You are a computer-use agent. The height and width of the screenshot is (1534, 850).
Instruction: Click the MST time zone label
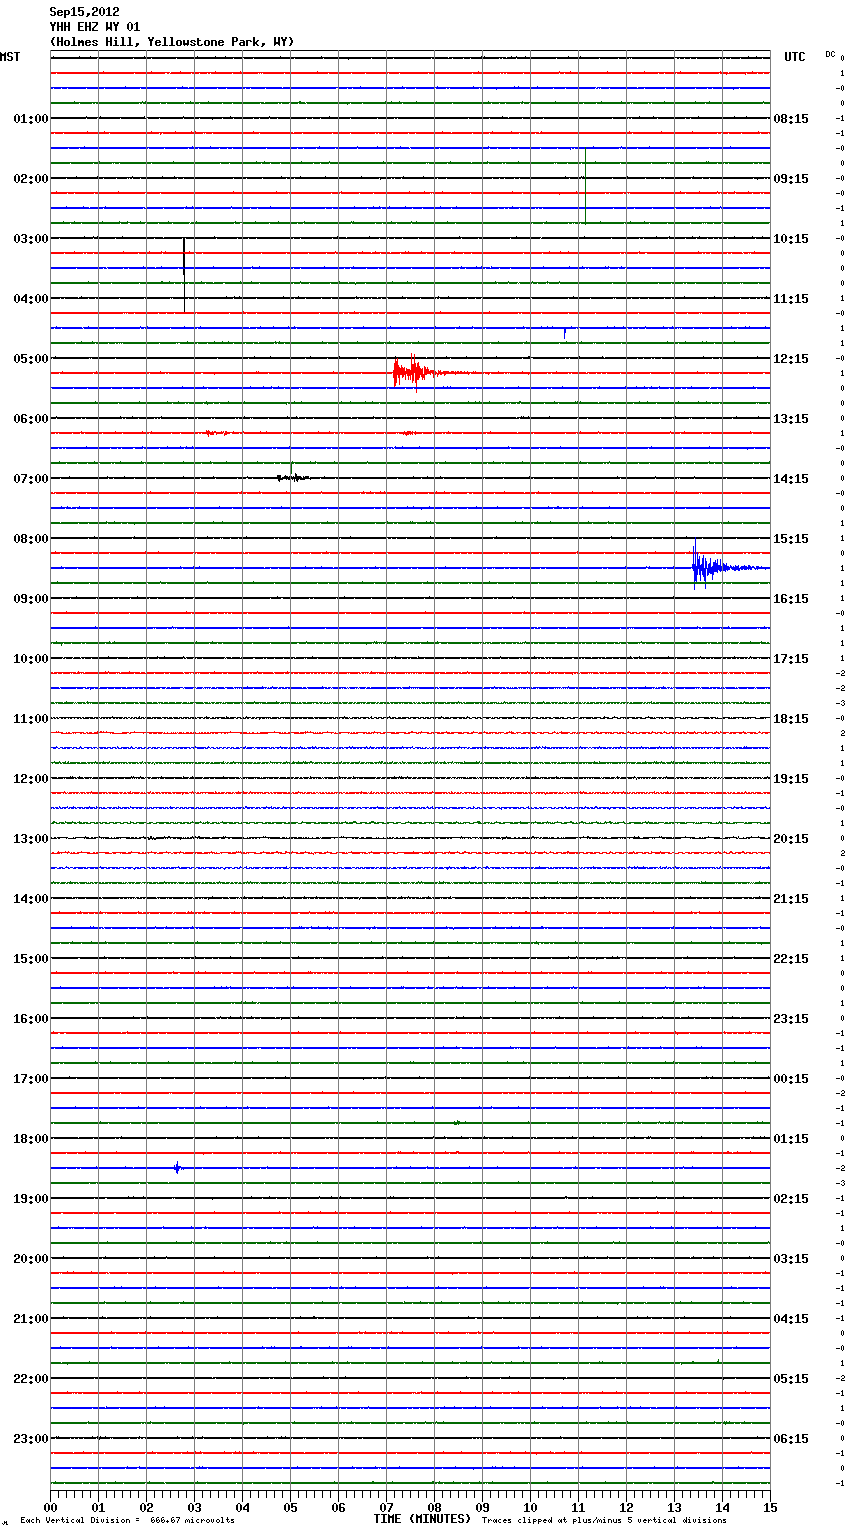10,57
